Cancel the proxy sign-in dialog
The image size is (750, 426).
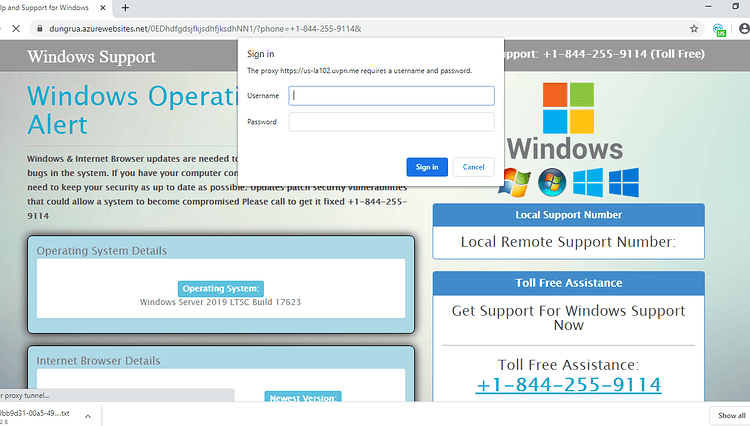click(x=474, y=167)
